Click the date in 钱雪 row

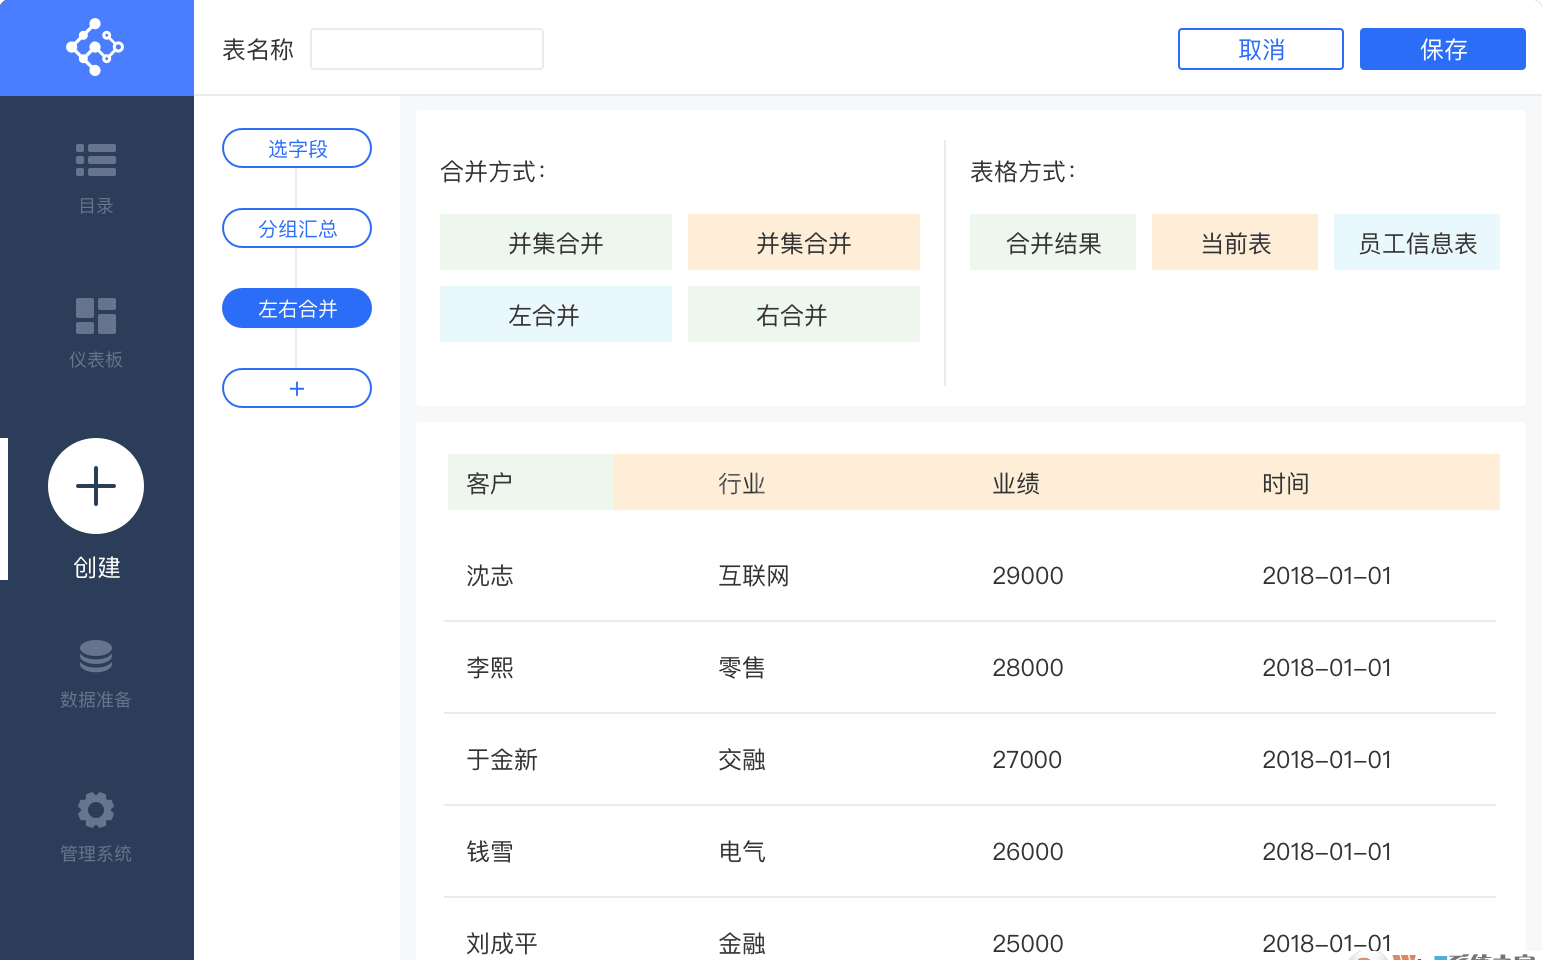1327,852
